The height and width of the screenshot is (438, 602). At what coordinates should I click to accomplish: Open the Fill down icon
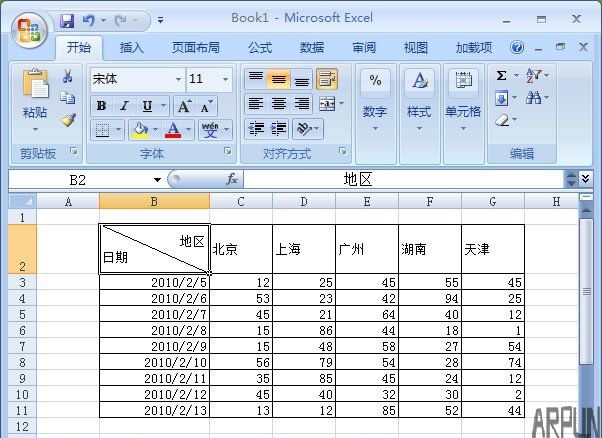[501, 98]
